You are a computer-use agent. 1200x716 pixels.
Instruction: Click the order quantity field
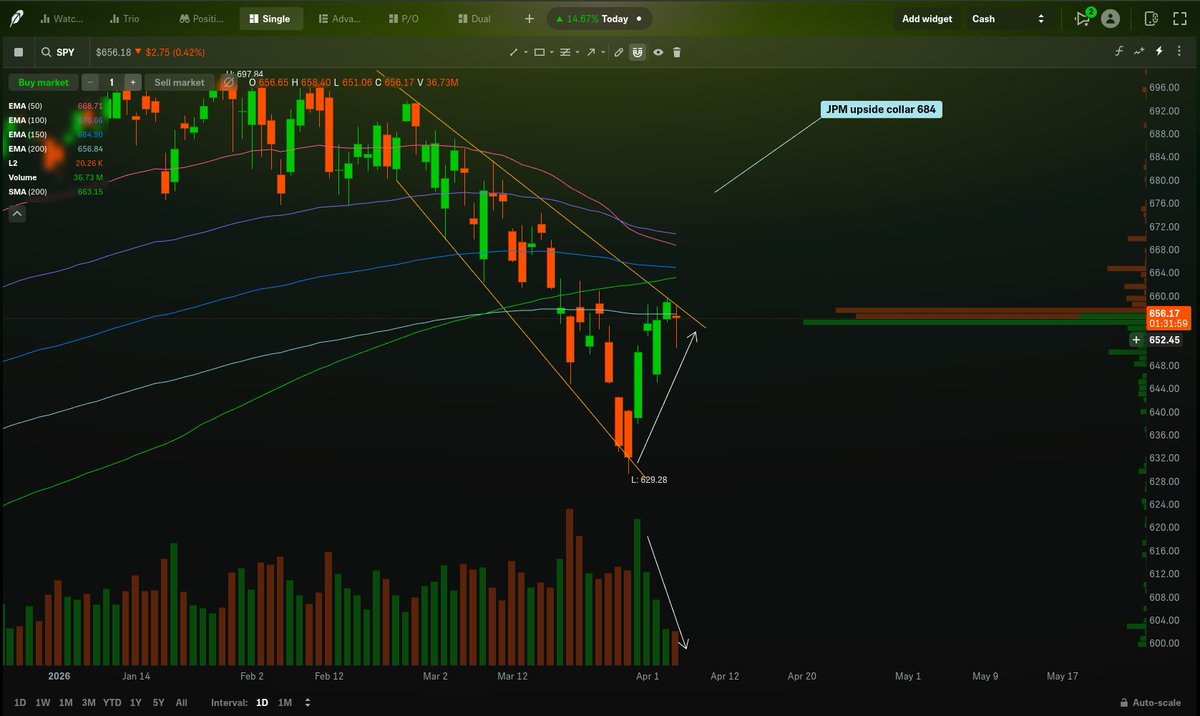coord(111,83)
